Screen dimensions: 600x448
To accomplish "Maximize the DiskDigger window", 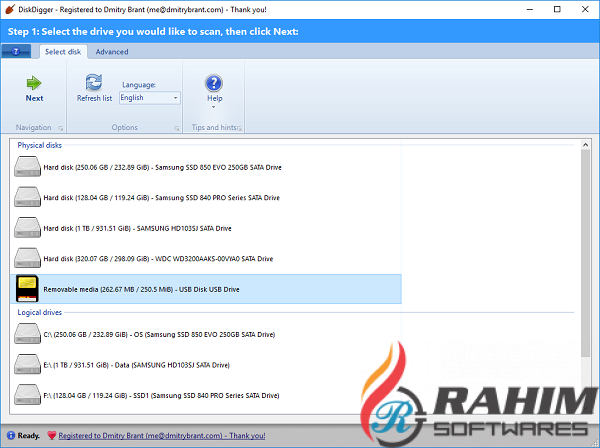I will pos(557,9).
